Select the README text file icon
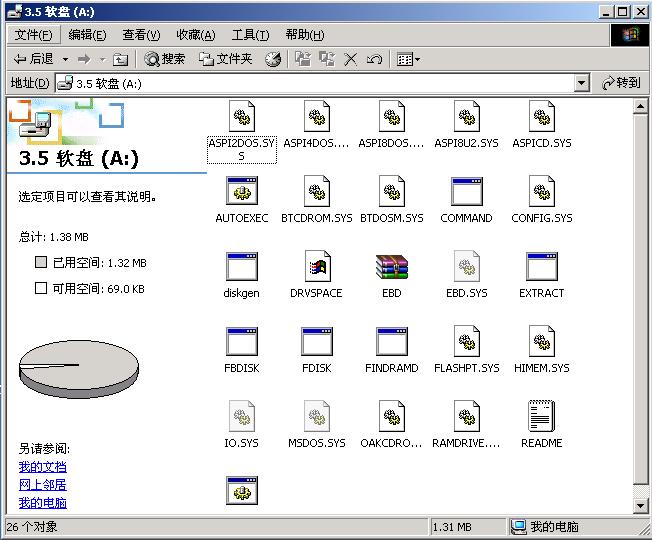This screenshot has width=652, height=540. [541, 416]
